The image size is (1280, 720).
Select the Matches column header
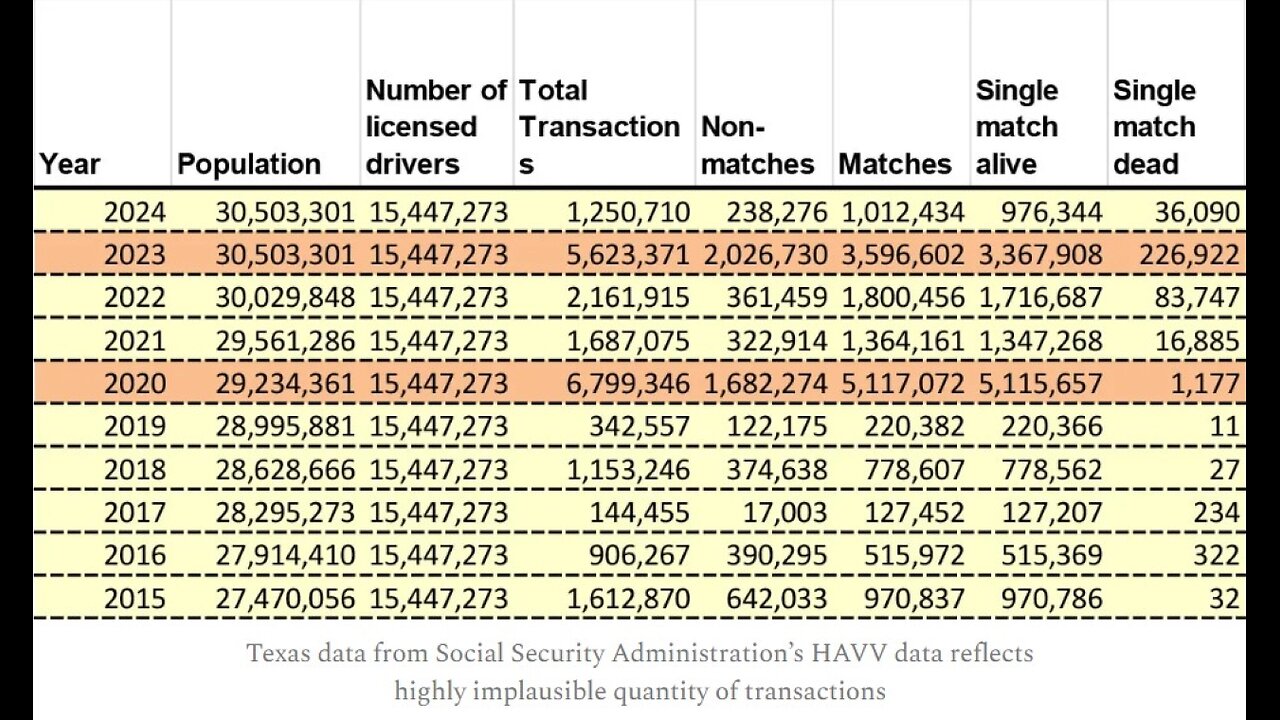coord(895,164)
